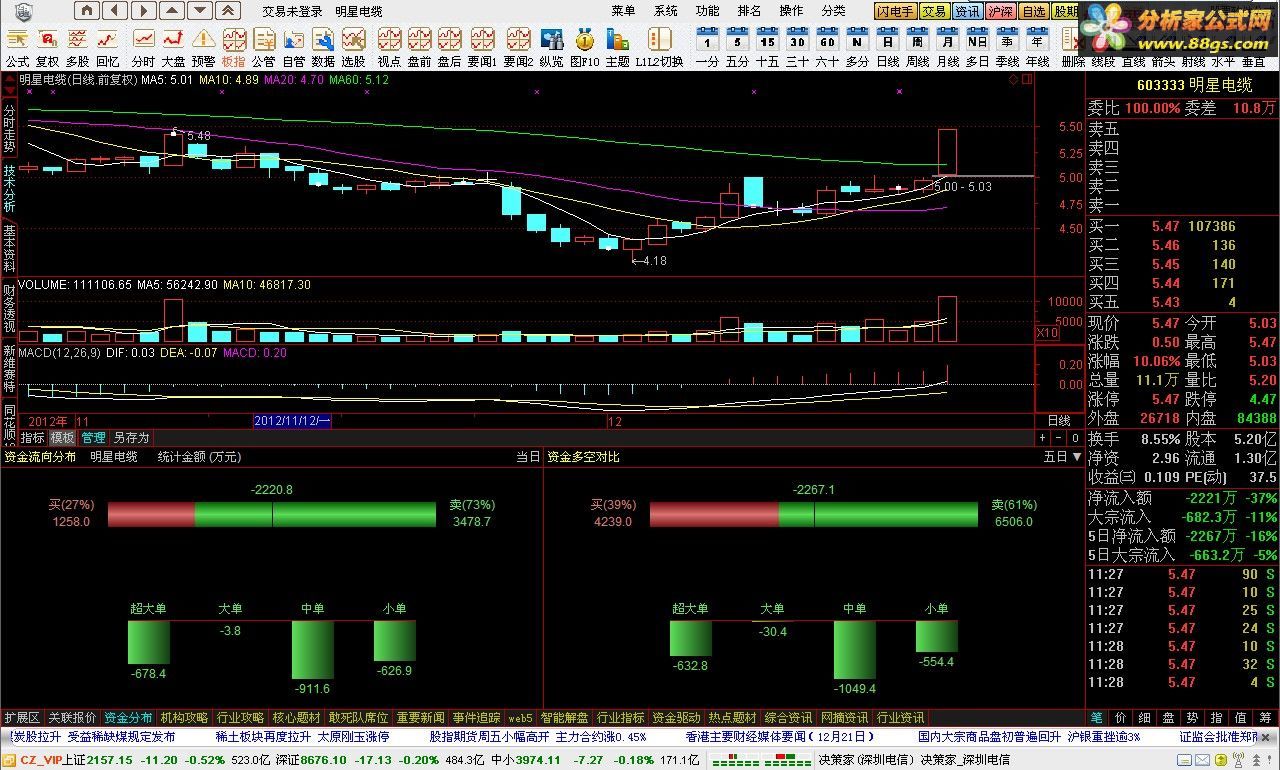
Task: Open the 图F10 company info icon
Action: click(x=585, y=47)
